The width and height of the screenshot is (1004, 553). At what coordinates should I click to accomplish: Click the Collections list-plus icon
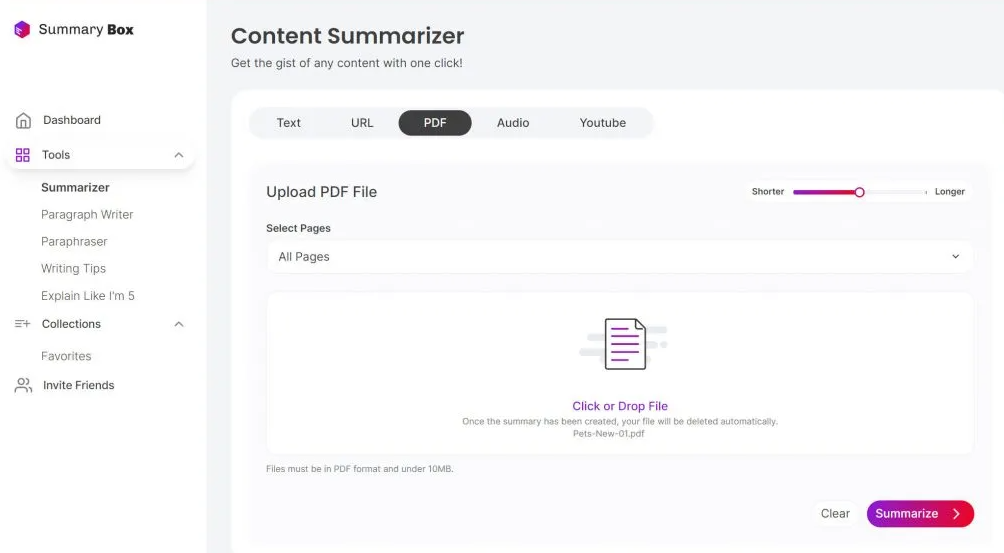pyautogui.click(x=22, y=324)
